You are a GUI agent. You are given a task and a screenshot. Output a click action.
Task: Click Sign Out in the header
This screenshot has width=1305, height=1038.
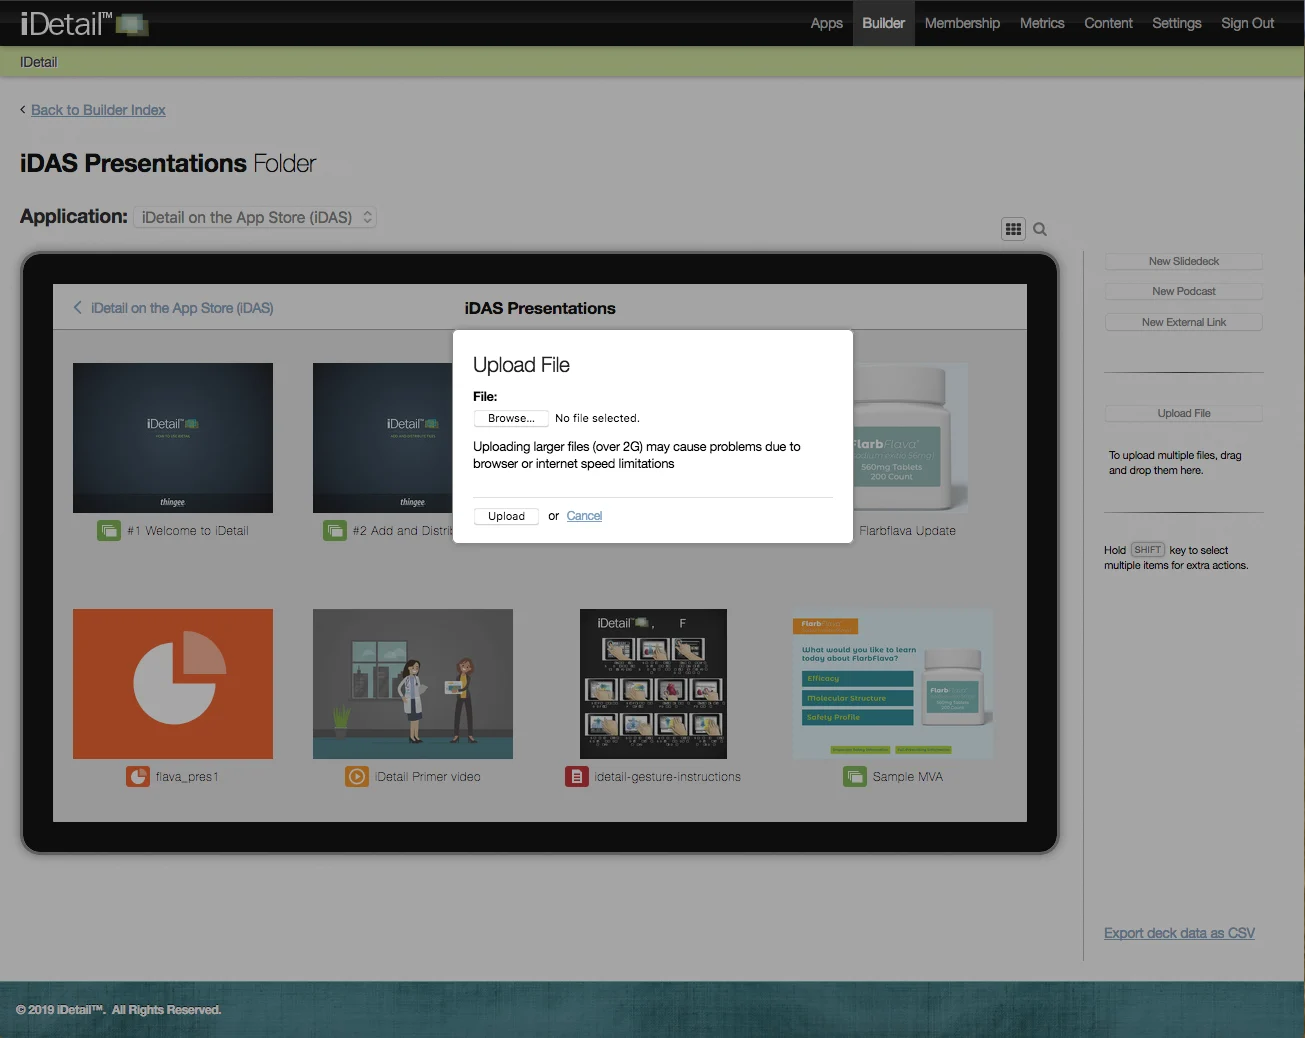(x=1248, y=23)
